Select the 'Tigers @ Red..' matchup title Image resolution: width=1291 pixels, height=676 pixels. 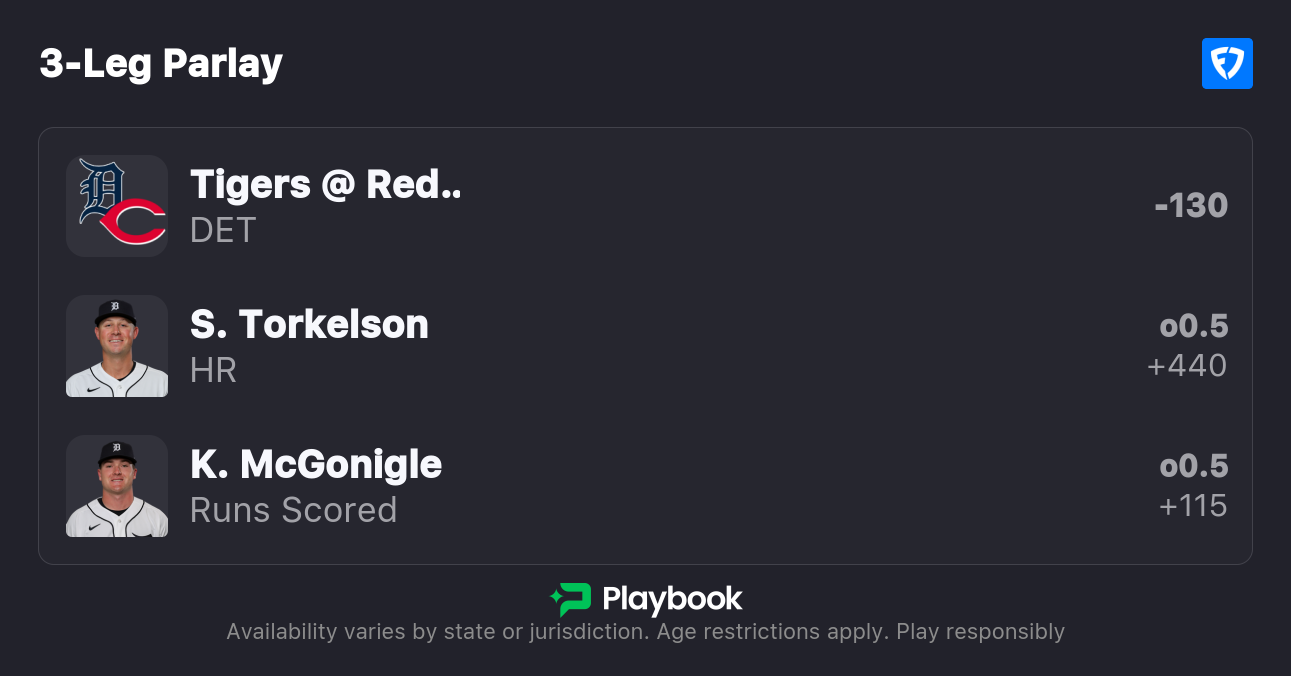[326, 184]
